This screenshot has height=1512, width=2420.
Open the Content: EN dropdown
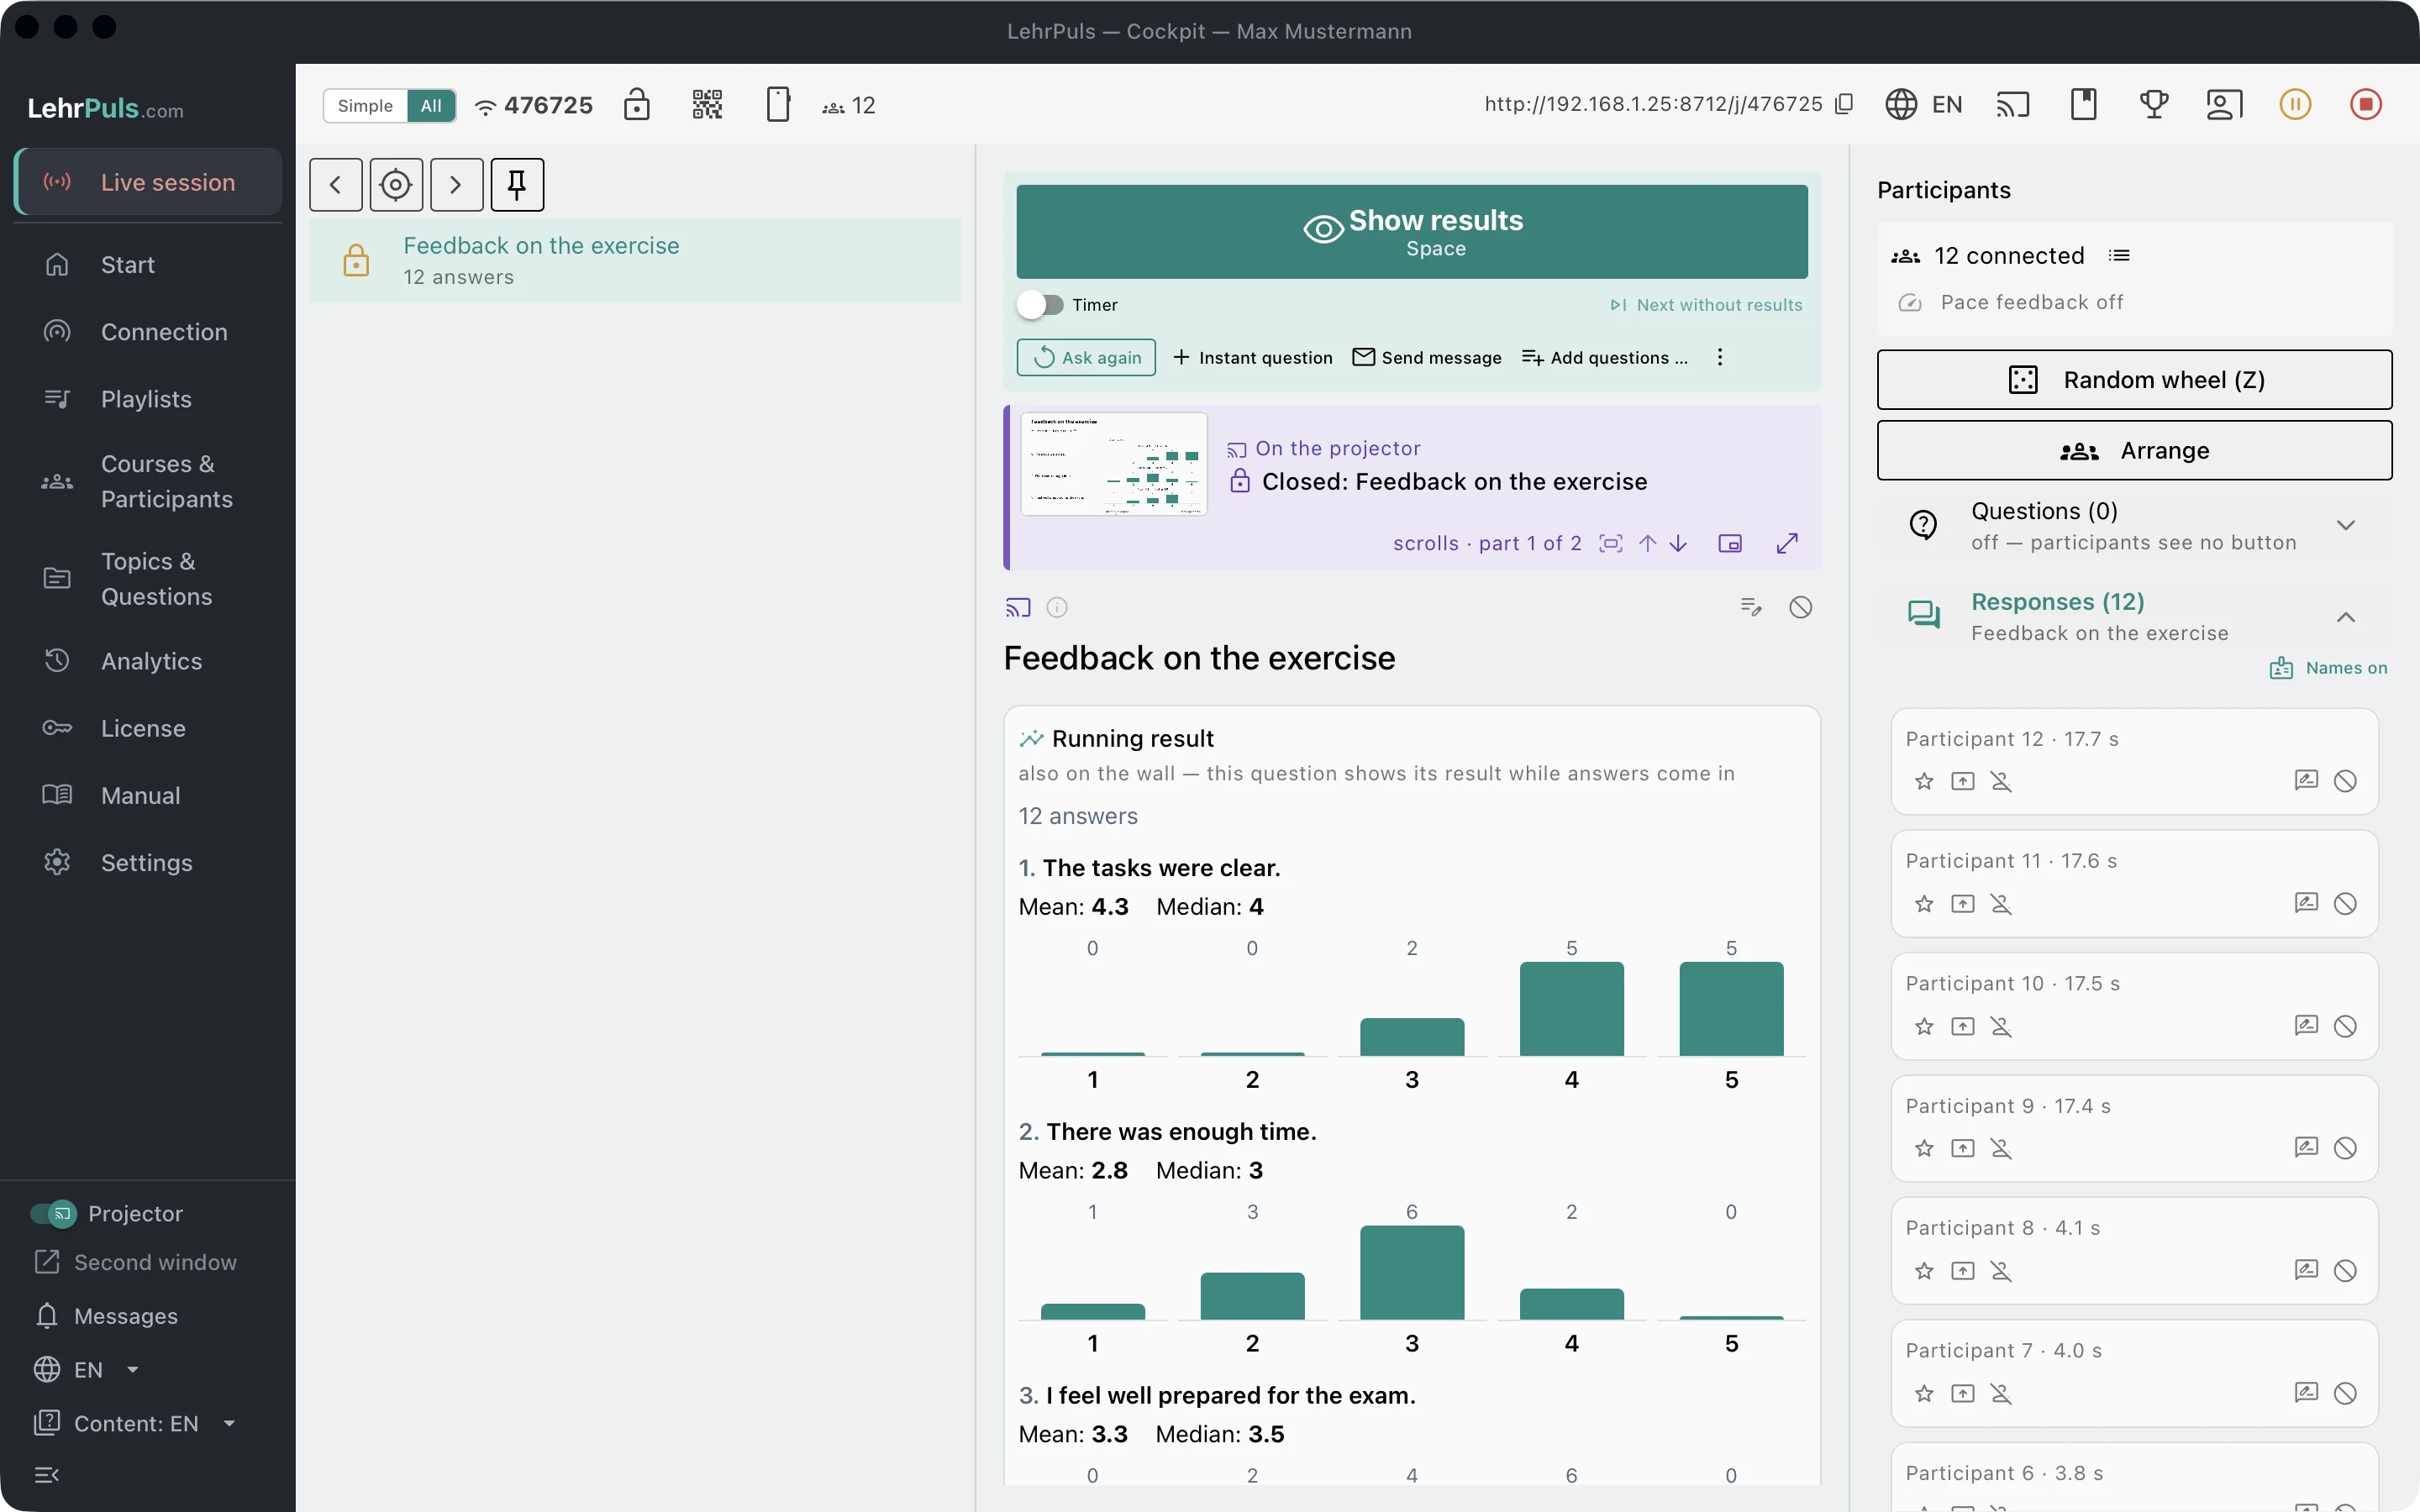click(135, 1423)
